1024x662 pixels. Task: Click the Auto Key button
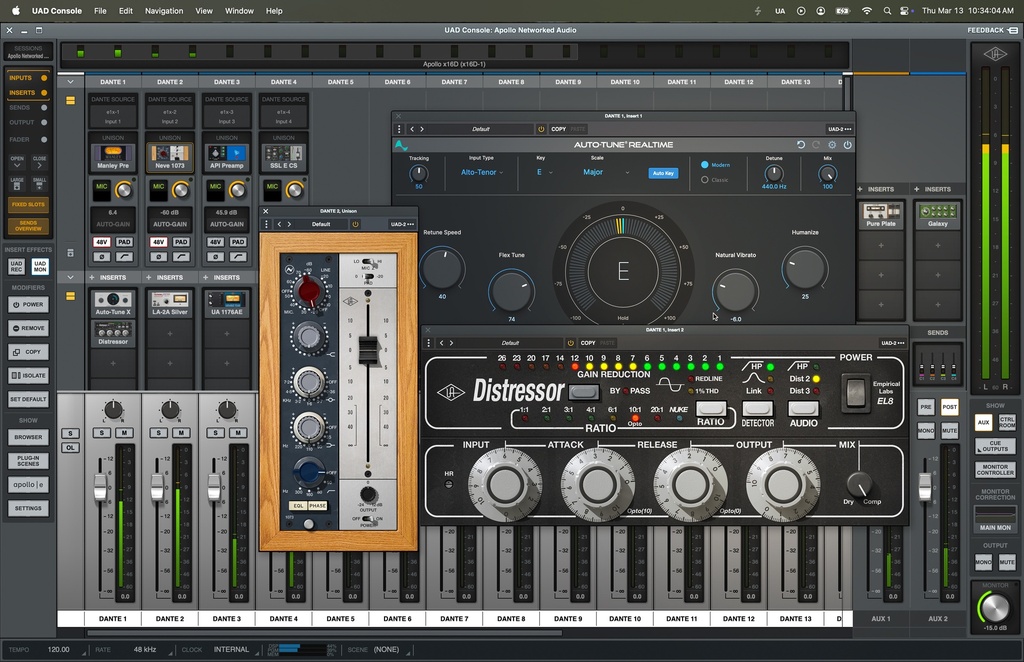point(663,173)
